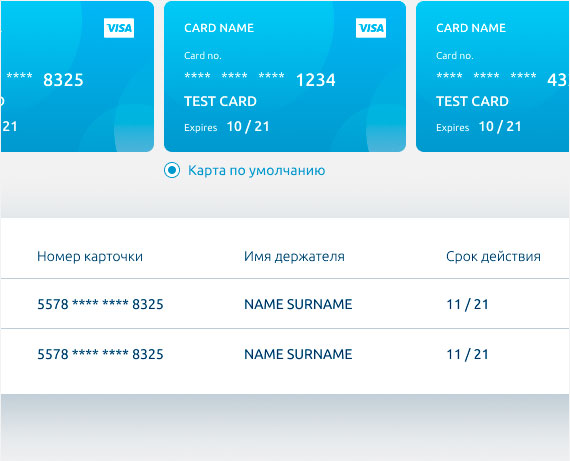Click the TEST CARD name on the middle card

(x=220, y=101)
